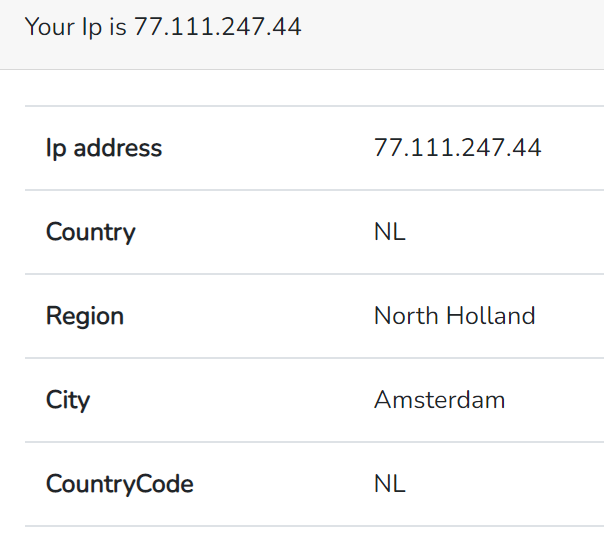Screen dimensions: 604x544
Task: Select the "CountryCode" row label
Action: pyautogui.click(x=119, y=484)
